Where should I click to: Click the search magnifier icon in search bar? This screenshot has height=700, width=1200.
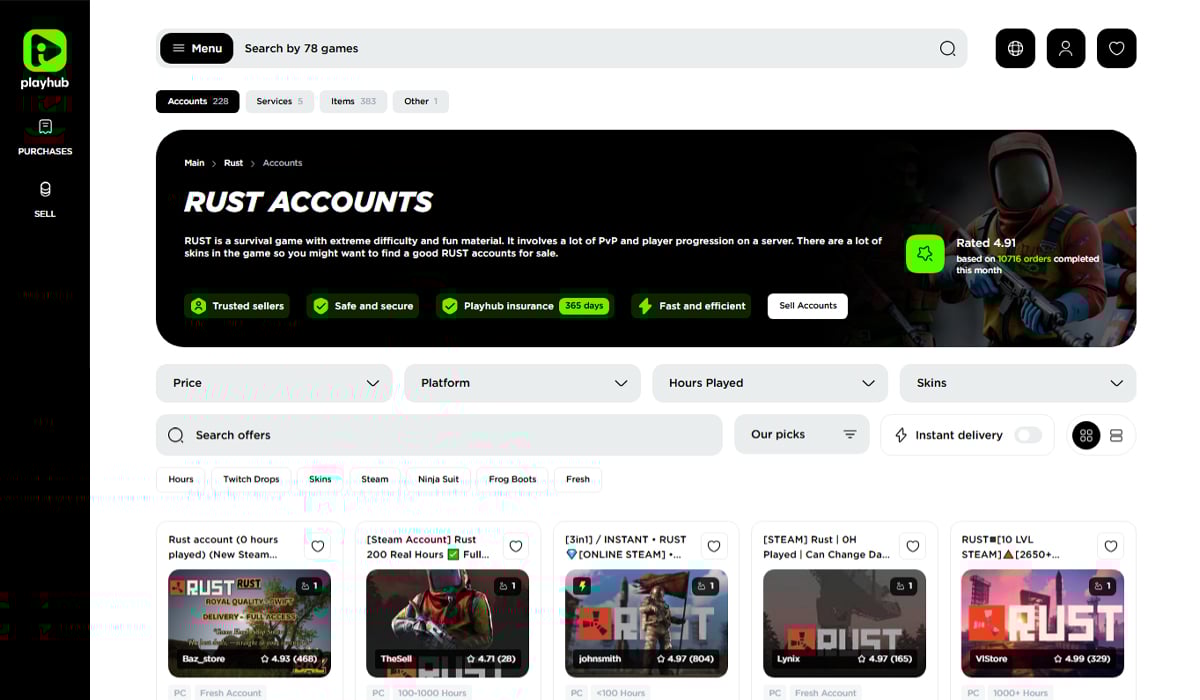click(946, 48)
